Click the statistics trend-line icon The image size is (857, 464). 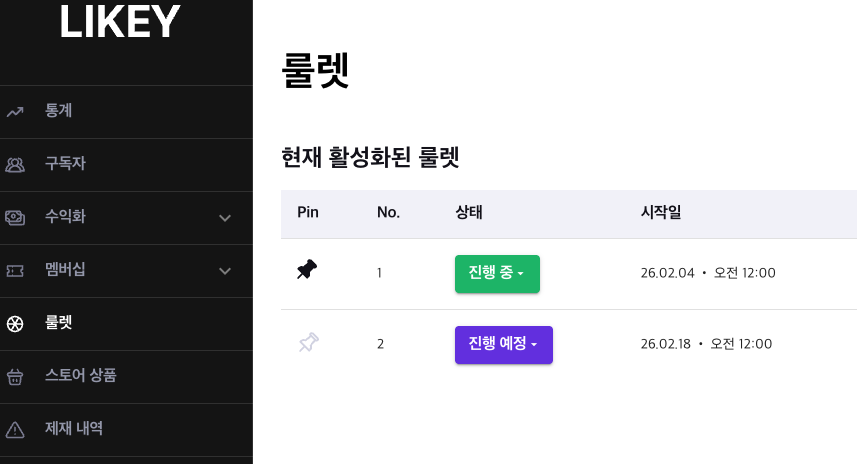[x=15, y=112]
